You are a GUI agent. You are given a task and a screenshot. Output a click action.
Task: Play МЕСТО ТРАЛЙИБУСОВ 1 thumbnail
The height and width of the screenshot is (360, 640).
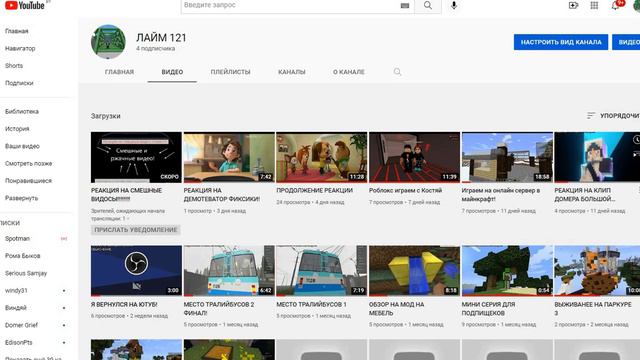322,271
